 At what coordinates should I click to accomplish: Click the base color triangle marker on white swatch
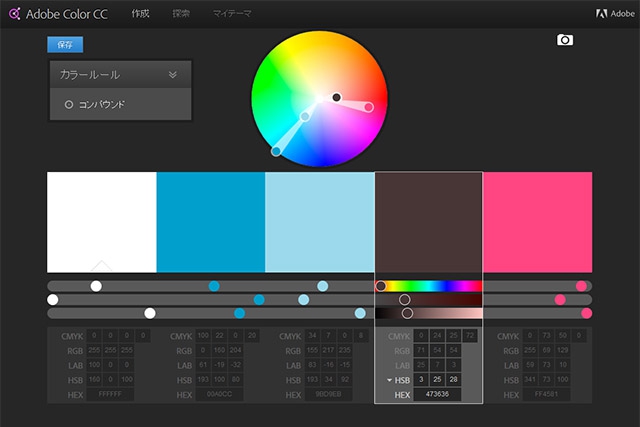click(102, 266)
